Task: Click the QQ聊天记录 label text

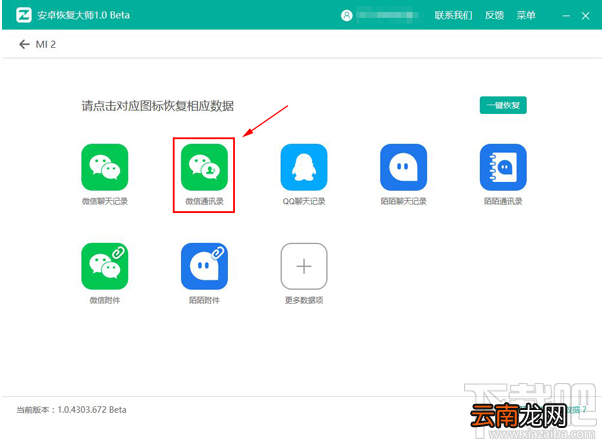Action: coord(304,201)
